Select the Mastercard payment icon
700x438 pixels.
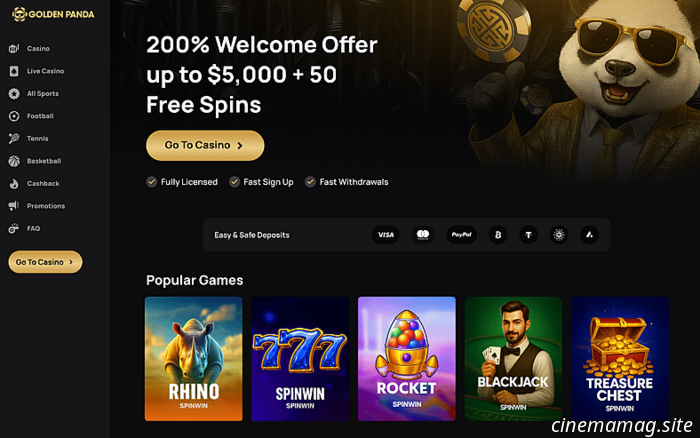423,235
